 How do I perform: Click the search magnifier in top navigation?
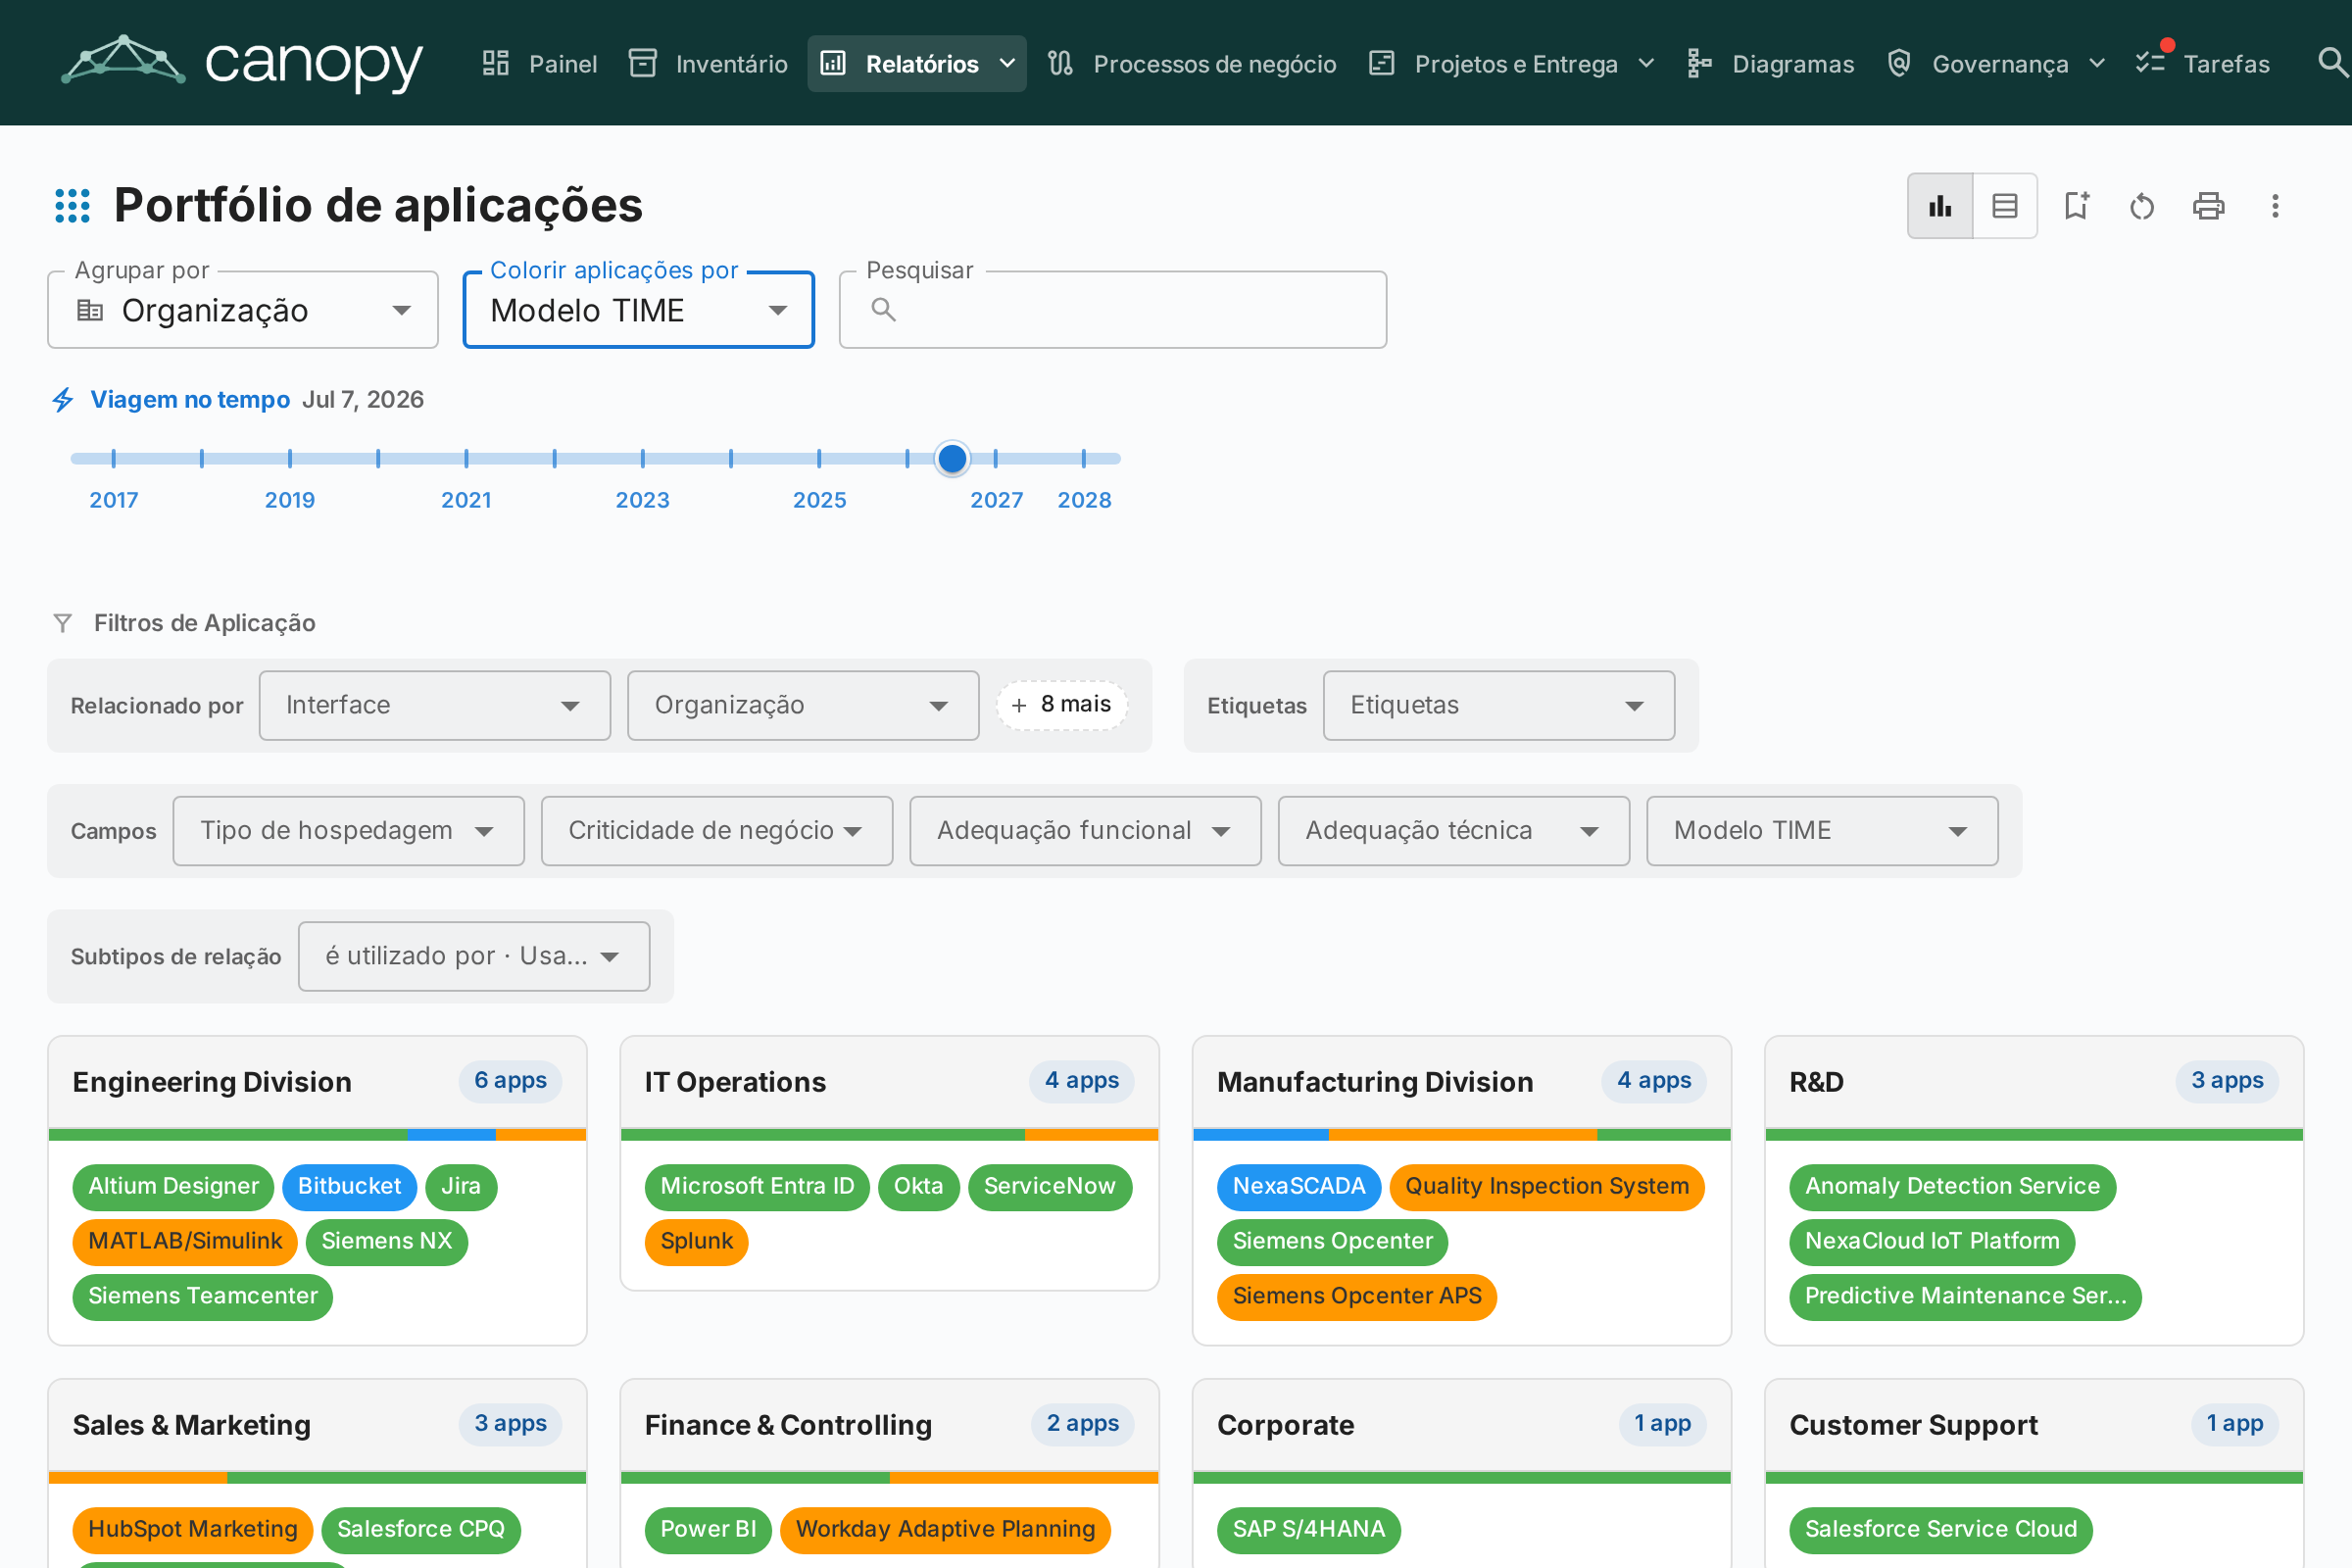coord(2332,63)
